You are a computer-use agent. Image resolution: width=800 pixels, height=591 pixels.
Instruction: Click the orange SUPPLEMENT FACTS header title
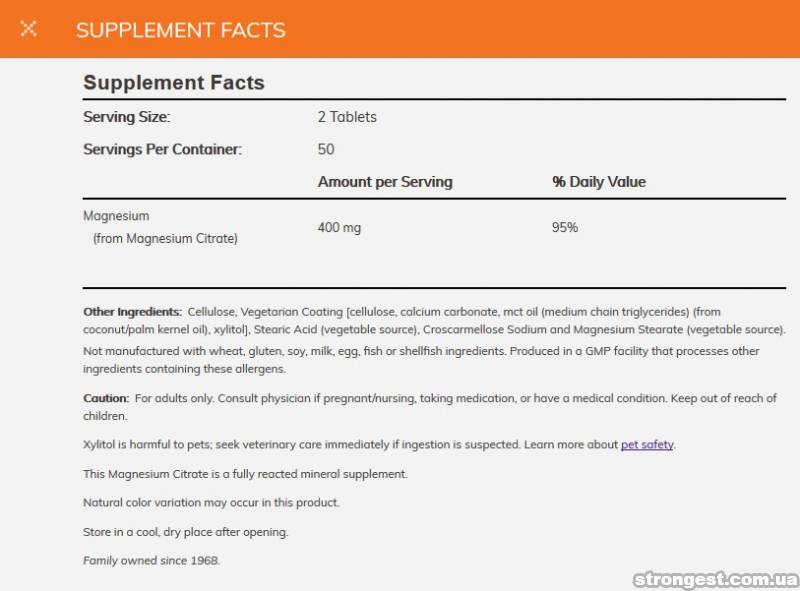coord(180,30)
